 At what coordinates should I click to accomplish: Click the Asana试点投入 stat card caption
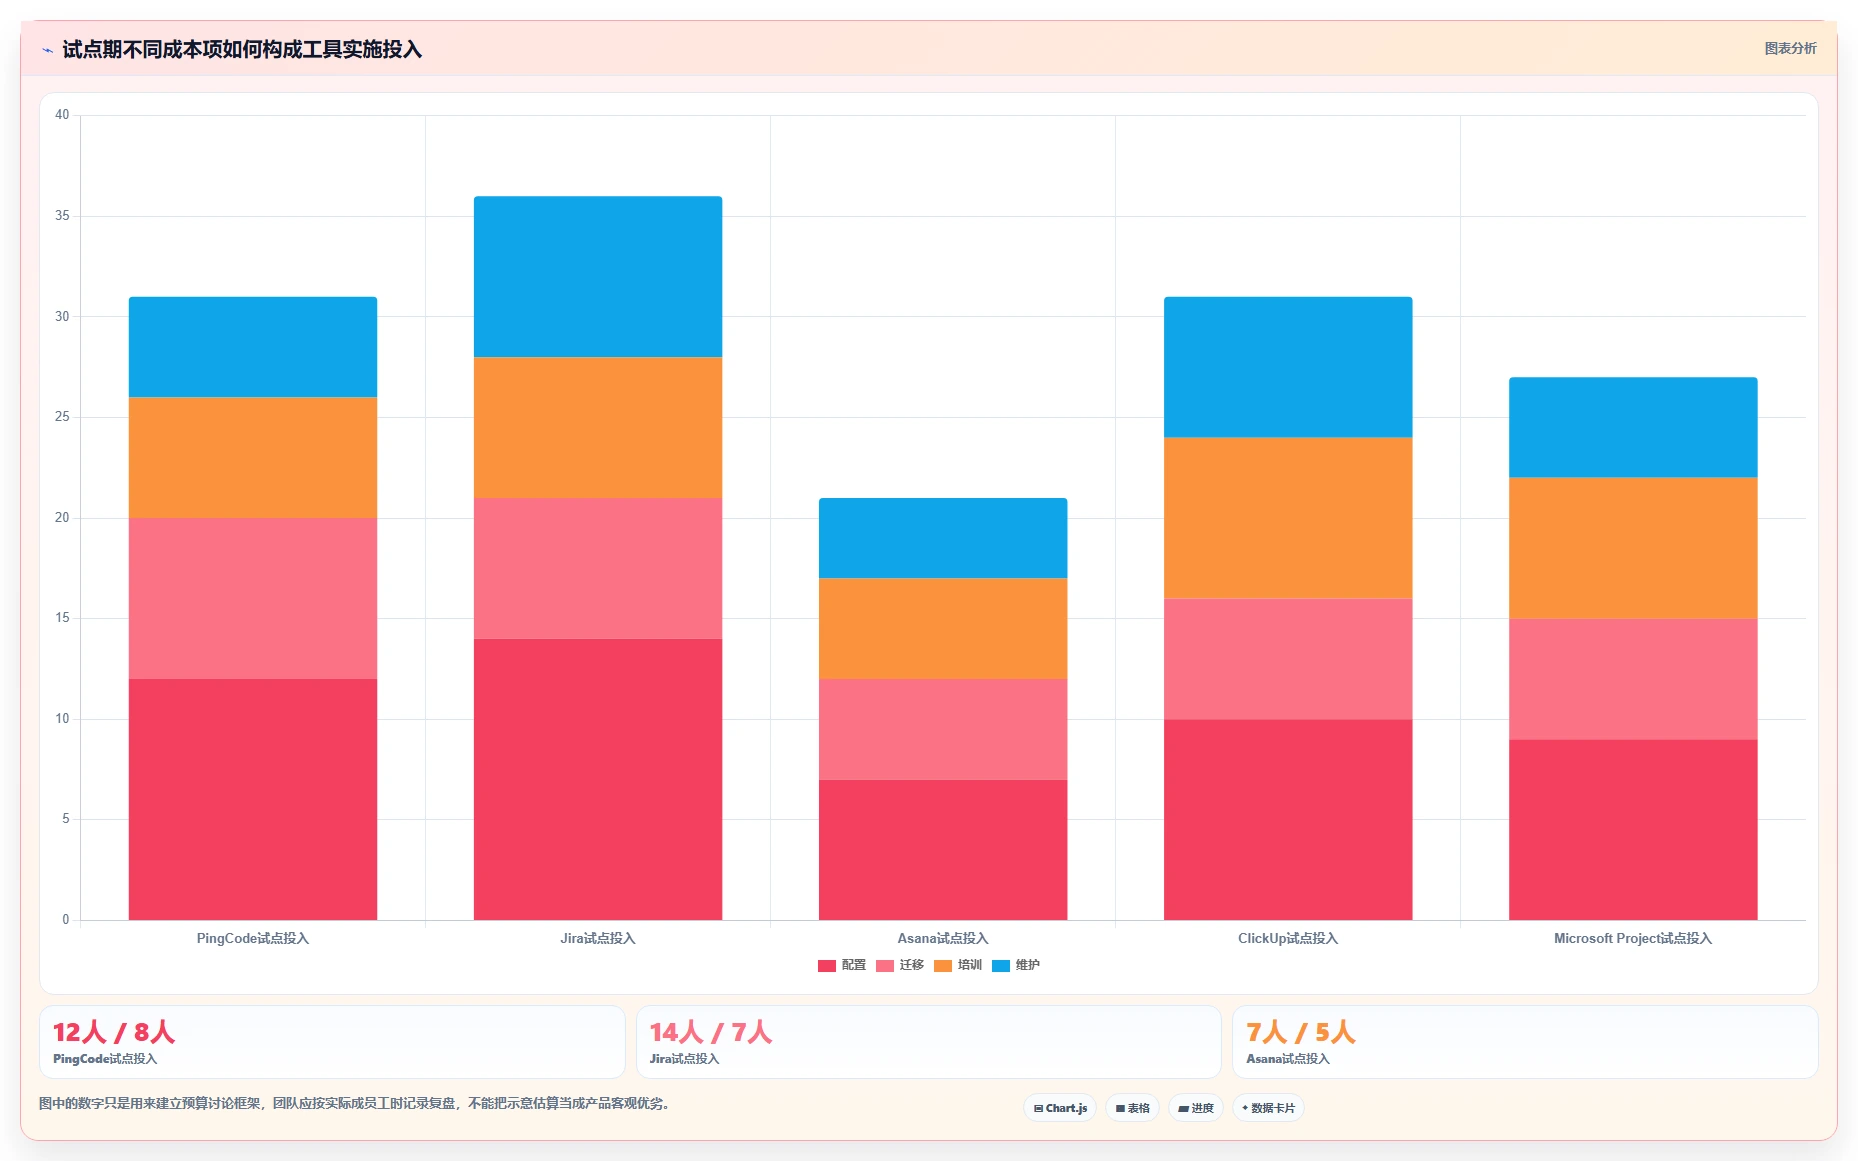(1288, 1059)
